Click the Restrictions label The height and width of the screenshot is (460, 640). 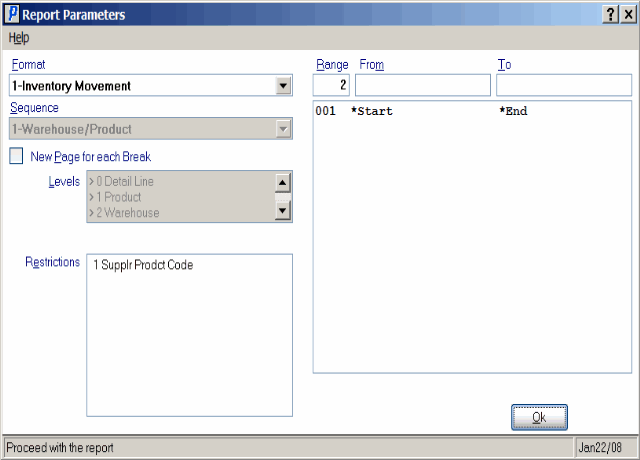[x=53, y=262]
